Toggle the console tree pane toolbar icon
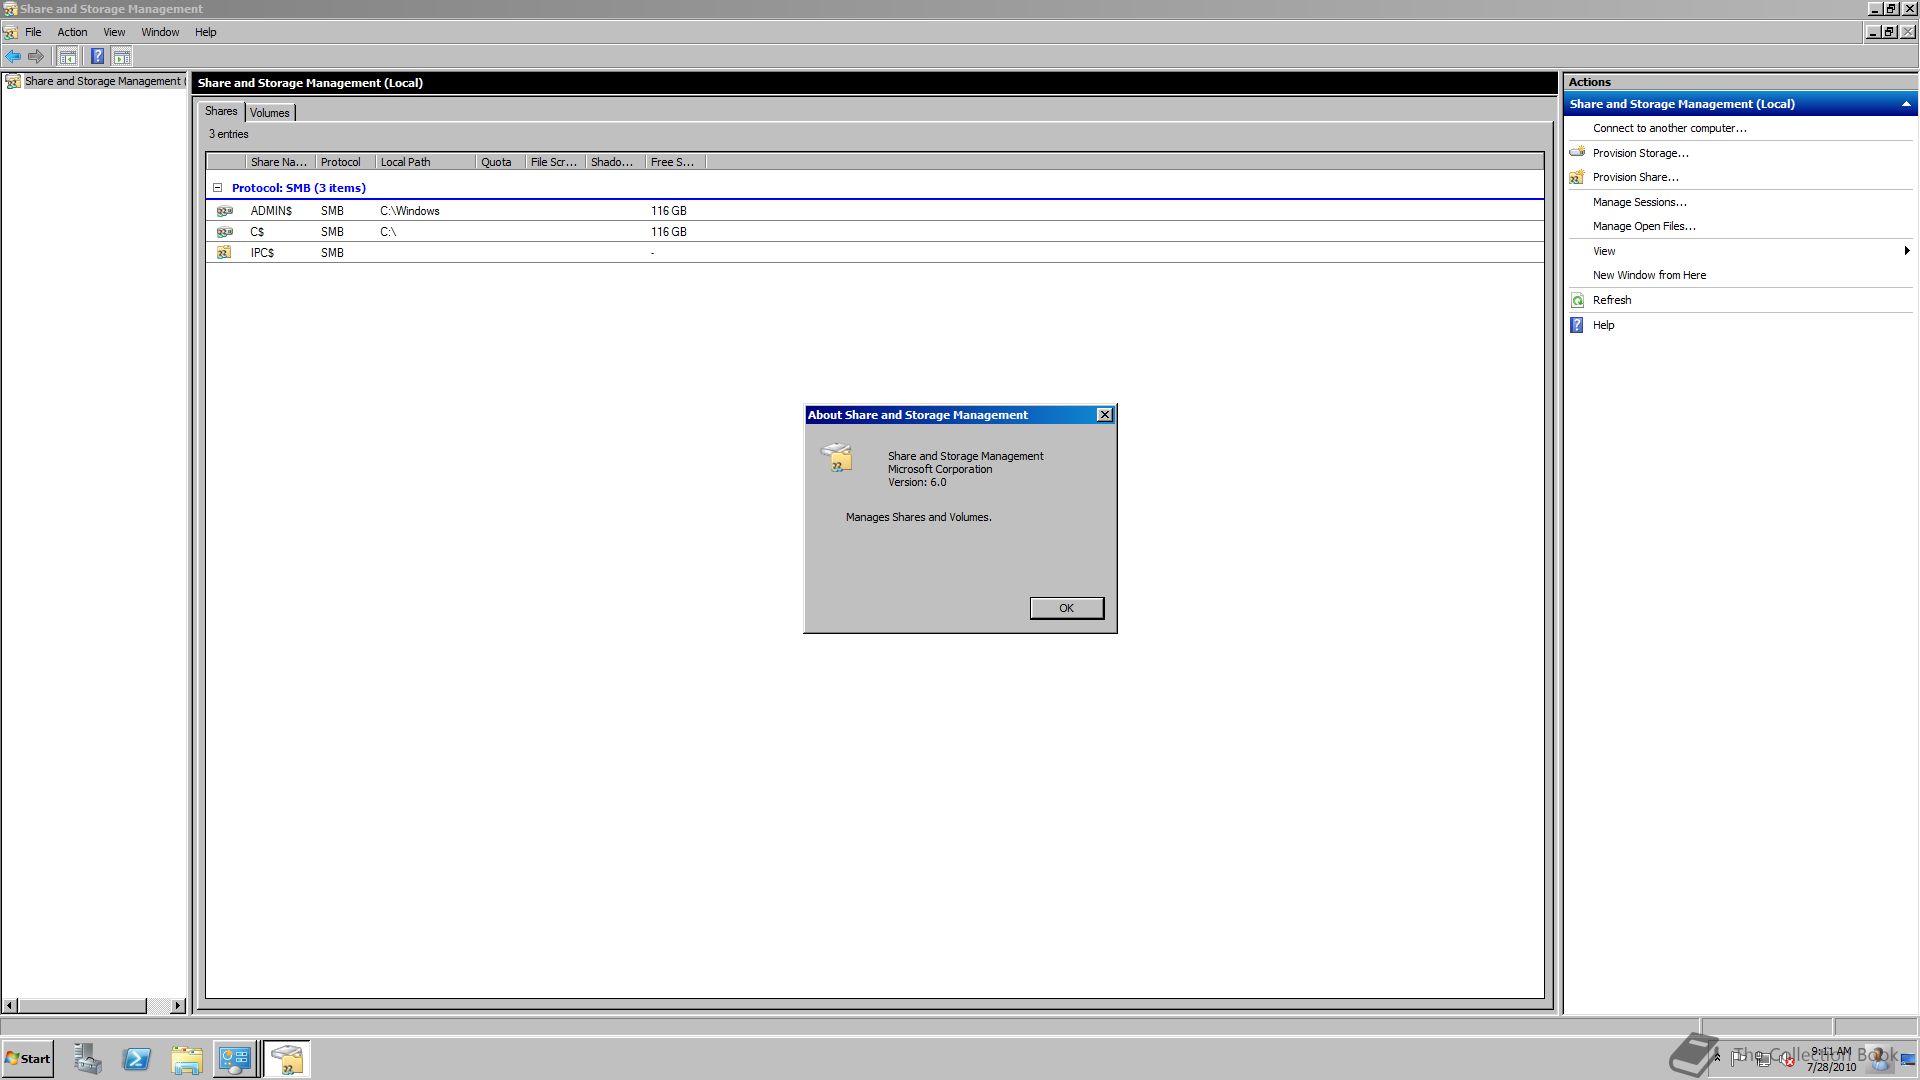This screenshot has width=1920, height=1080. pyautogui.click(x=67, y=56)
